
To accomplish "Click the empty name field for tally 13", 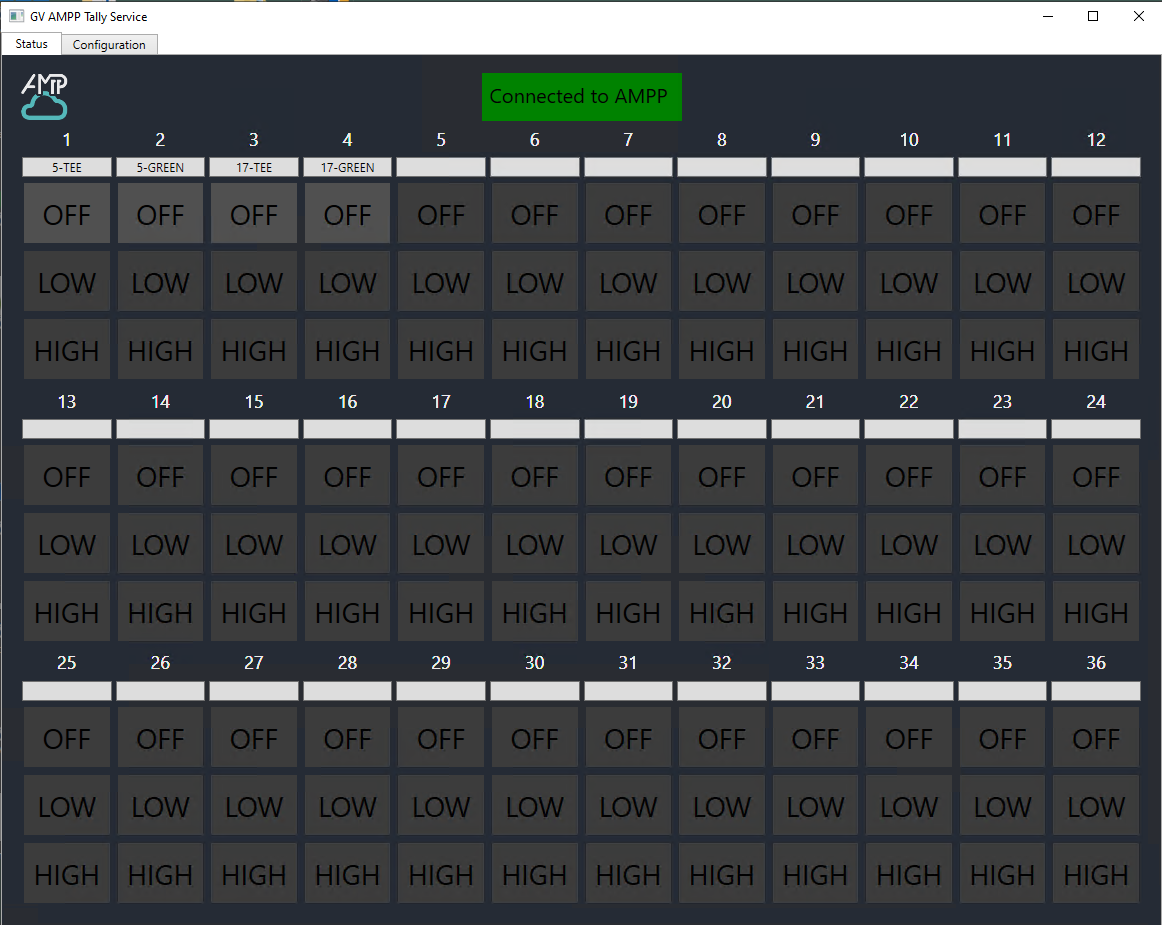I will pyautogui.click(x=67, y=429).
